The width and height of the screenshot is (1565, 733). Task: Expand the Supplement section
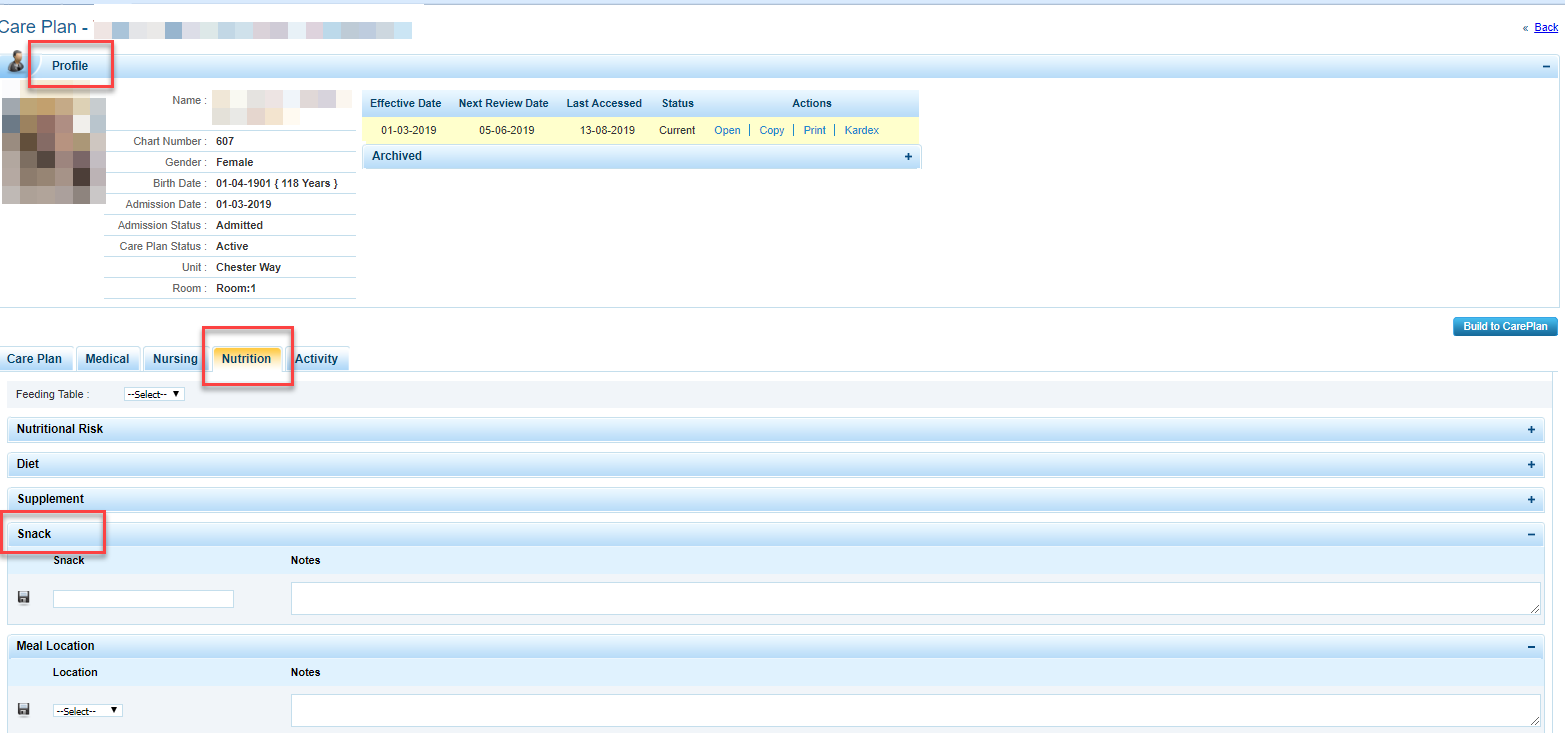(1530, 500)
